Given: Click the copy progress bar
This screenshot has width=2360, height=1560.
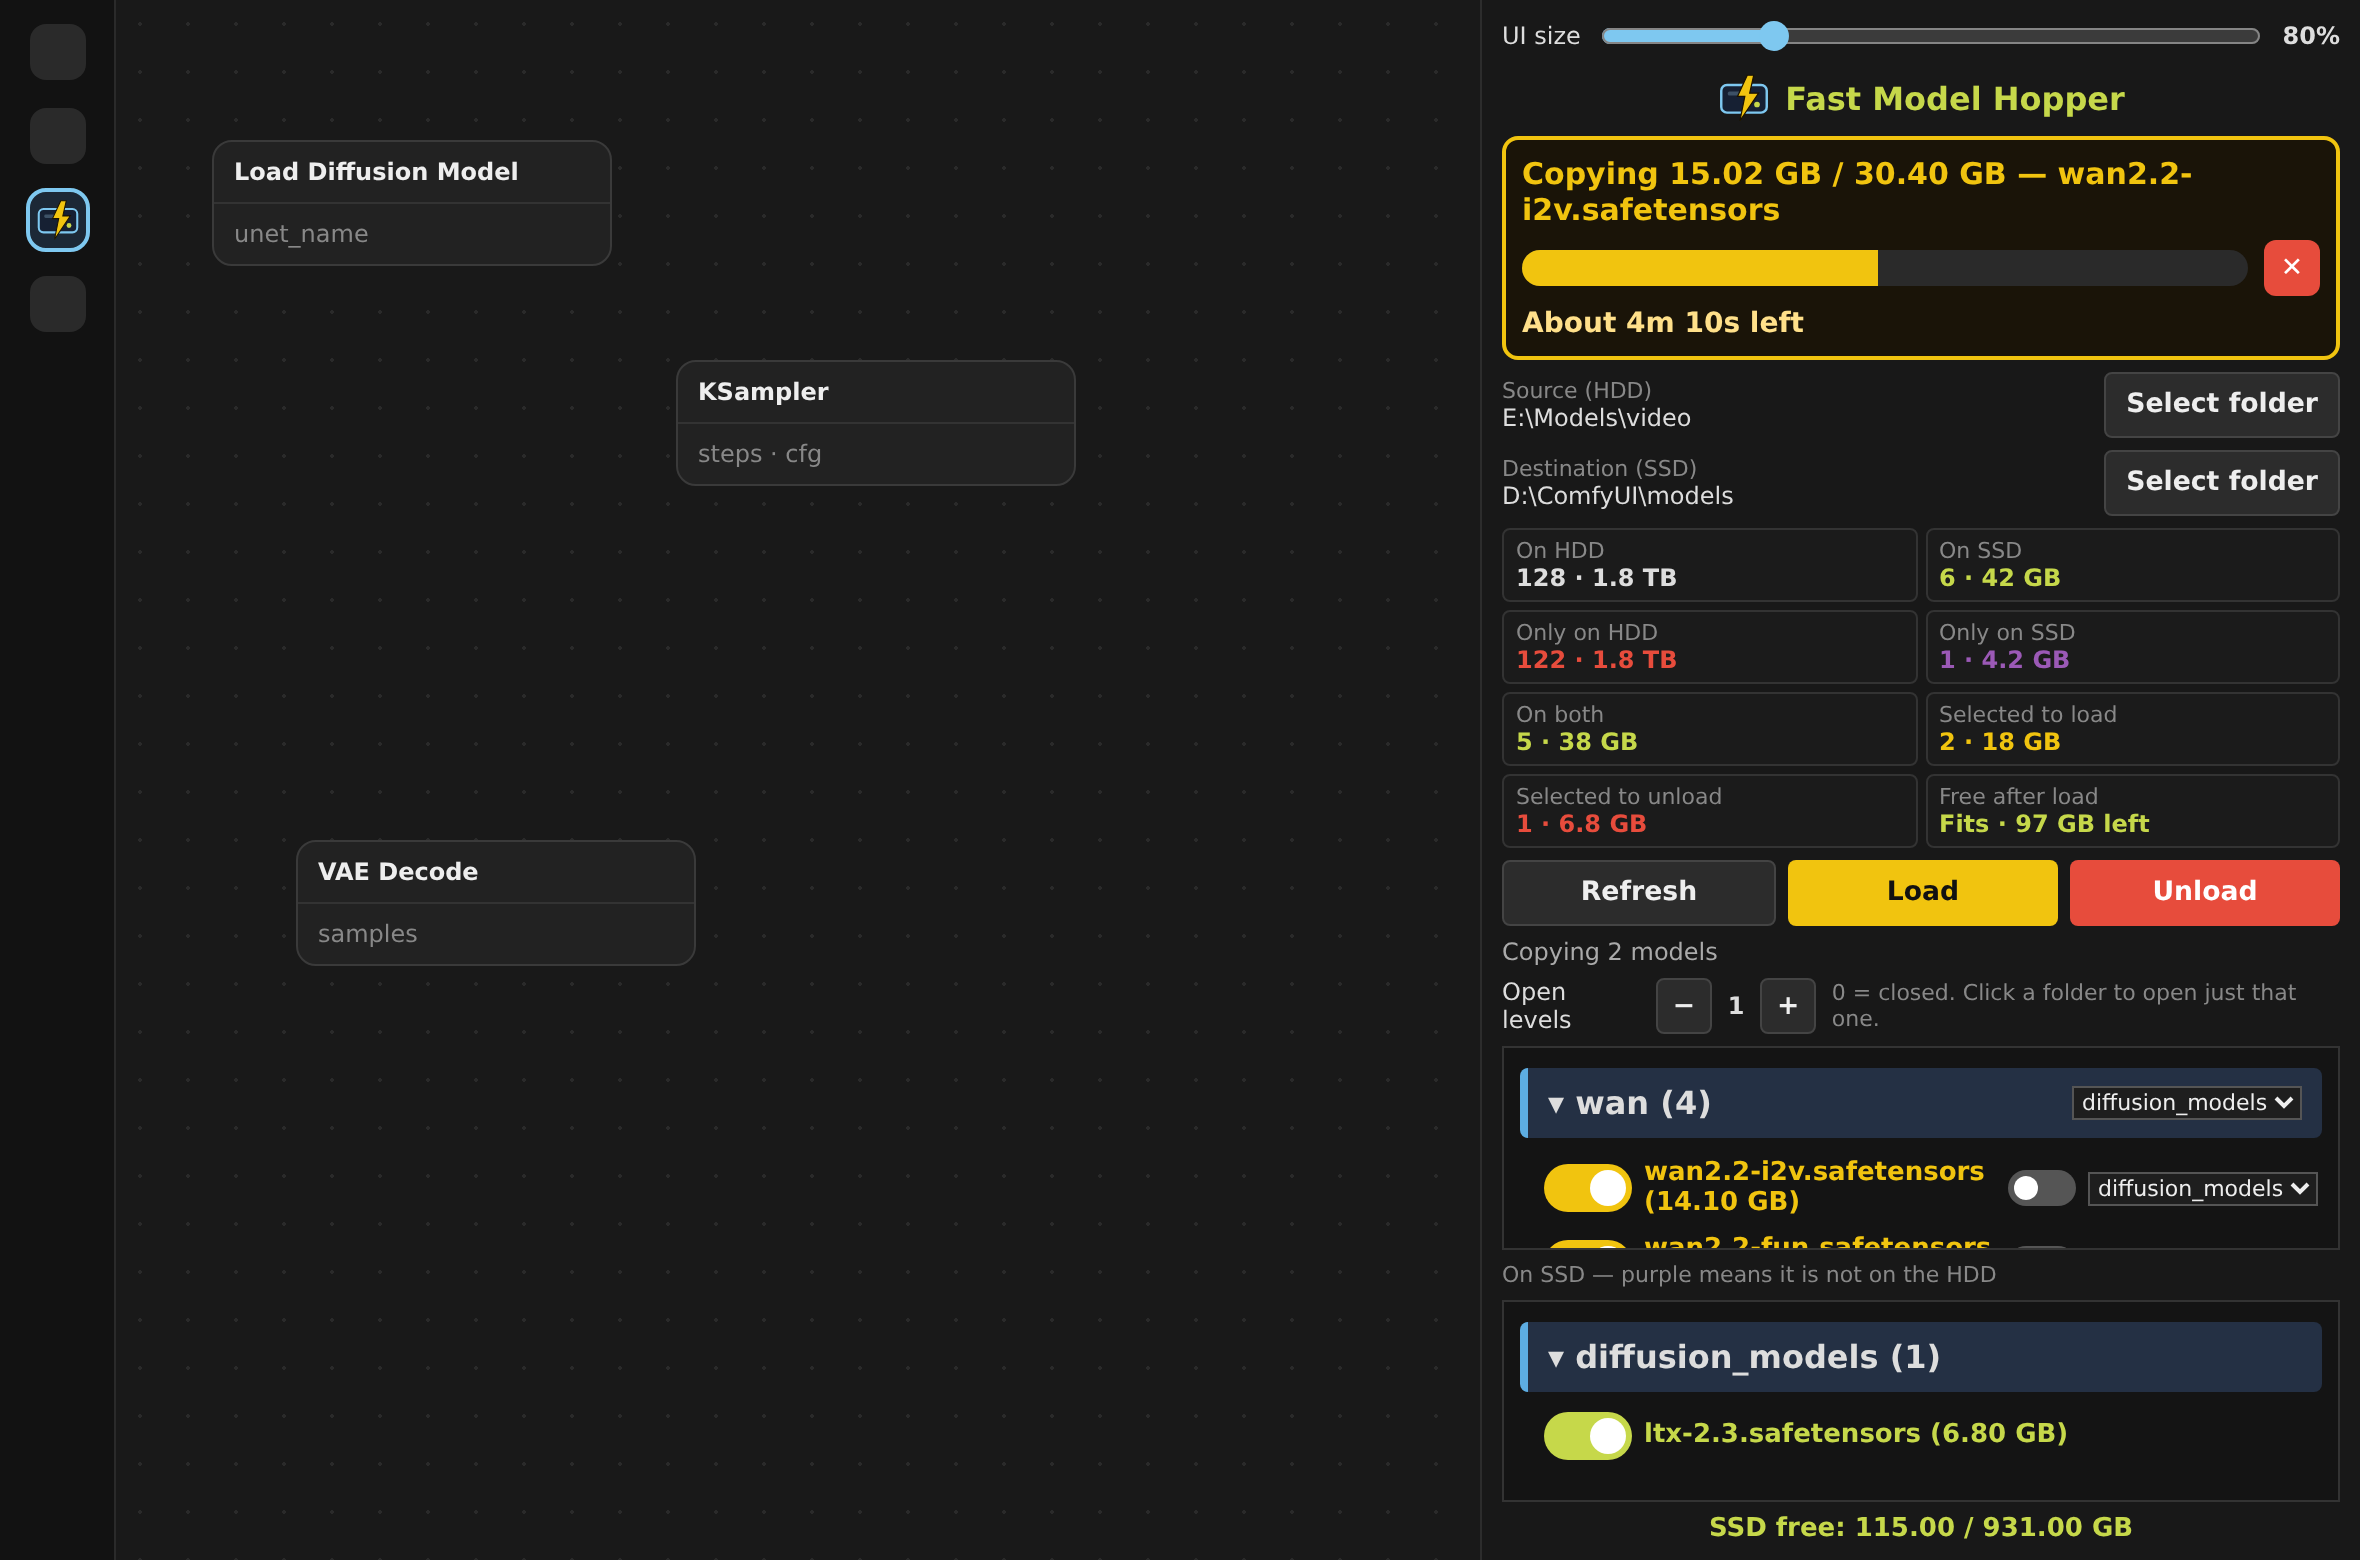Looking at the screenshot, I should (1884, 268).
